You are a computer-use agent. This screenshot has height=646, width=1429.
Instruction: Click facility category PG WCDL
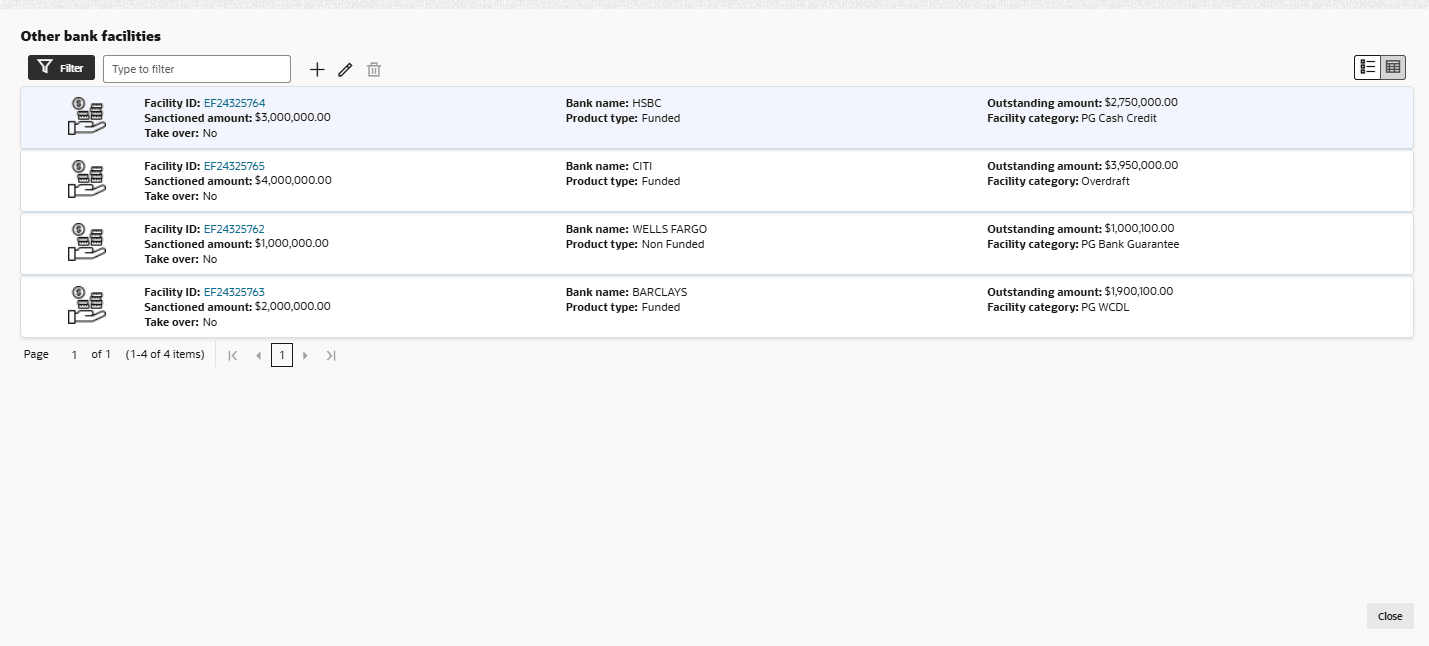[1105, 307]
